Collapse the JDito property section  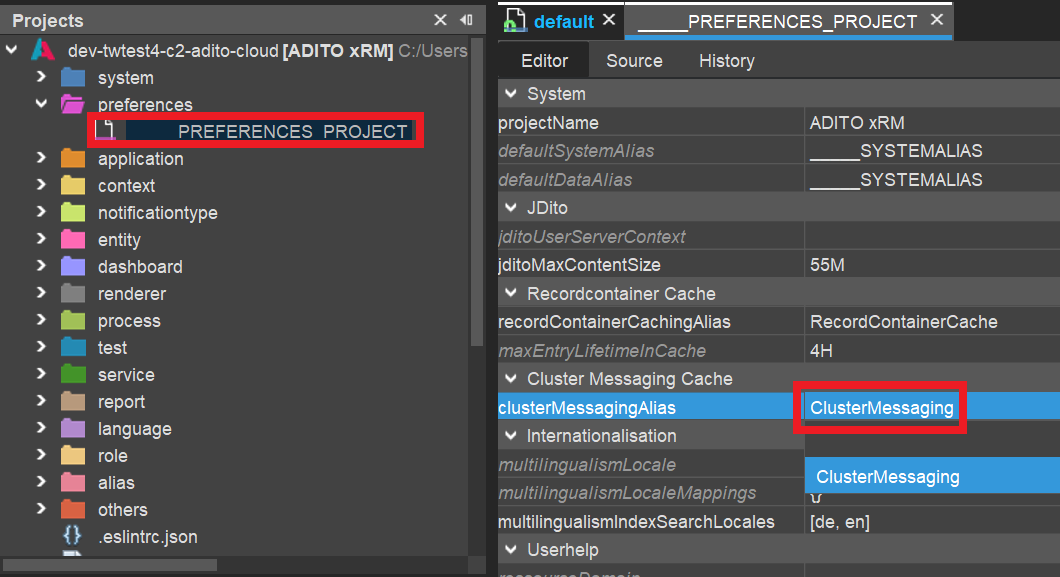click(x=511, y=208)
